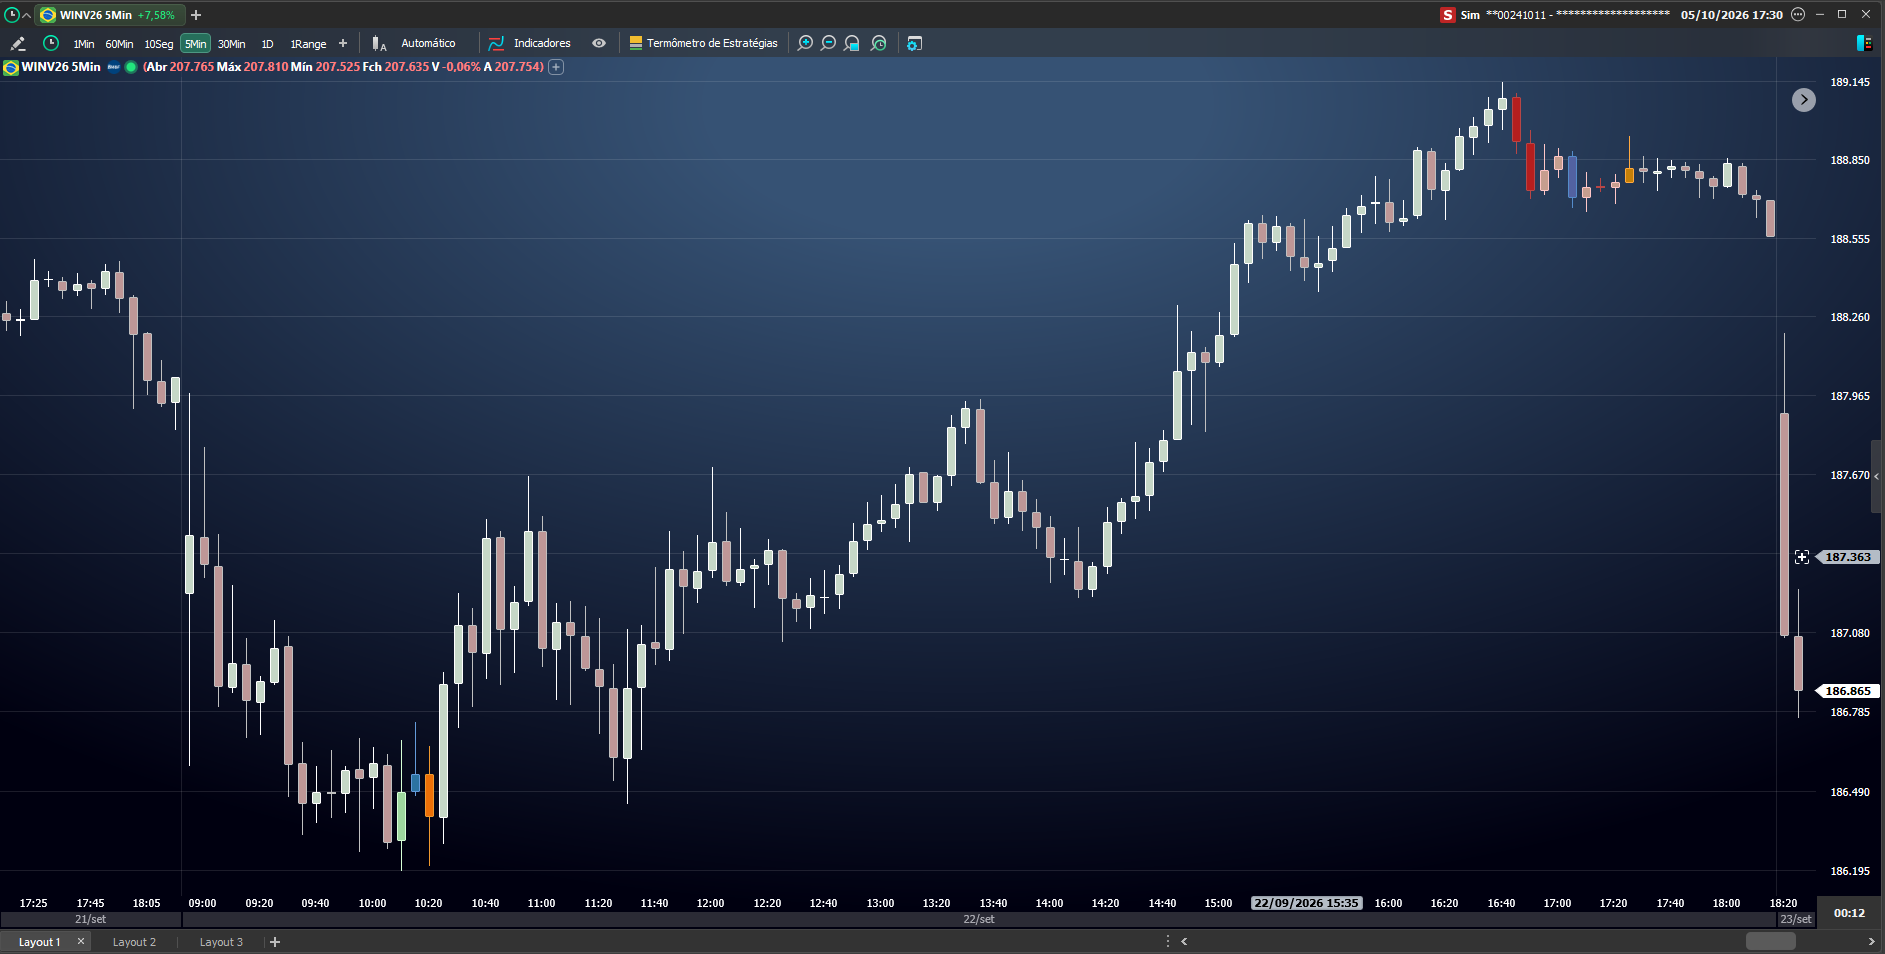Select the 1Range timeframe
This screenshot has width=1885, height=954.
(308, 44)
